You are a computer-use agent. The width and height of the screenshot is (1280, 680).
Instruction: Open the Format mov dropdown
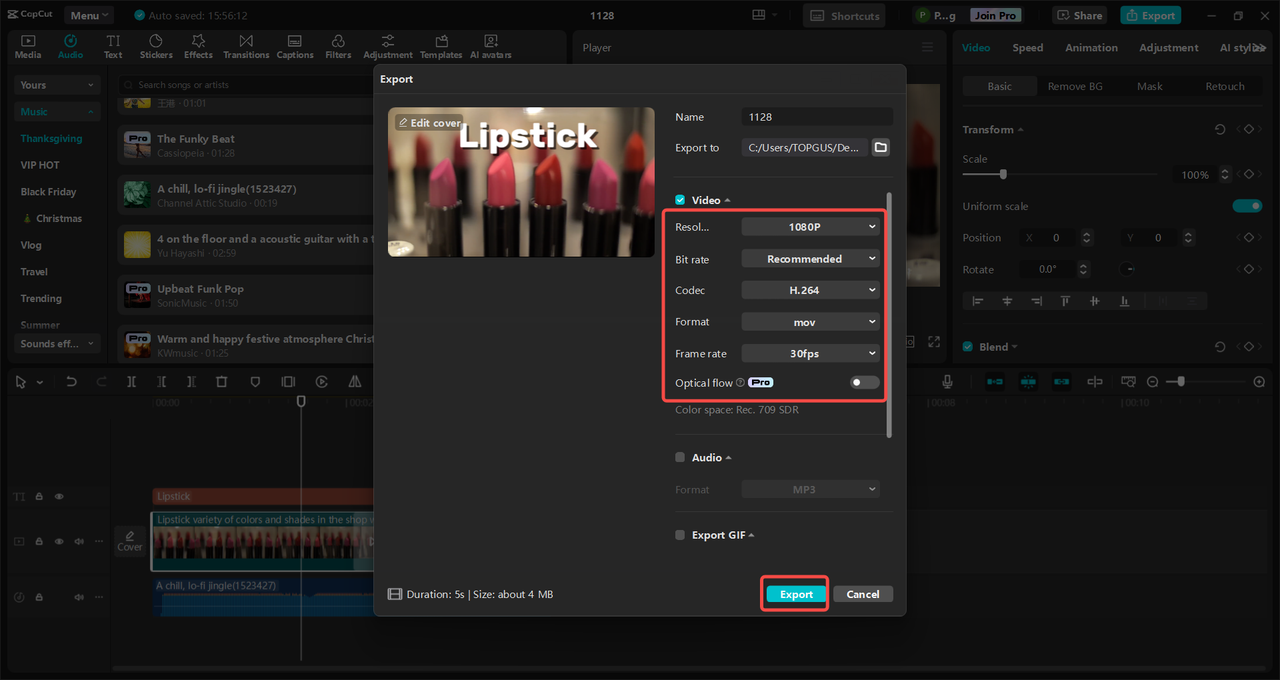(811, 322)
